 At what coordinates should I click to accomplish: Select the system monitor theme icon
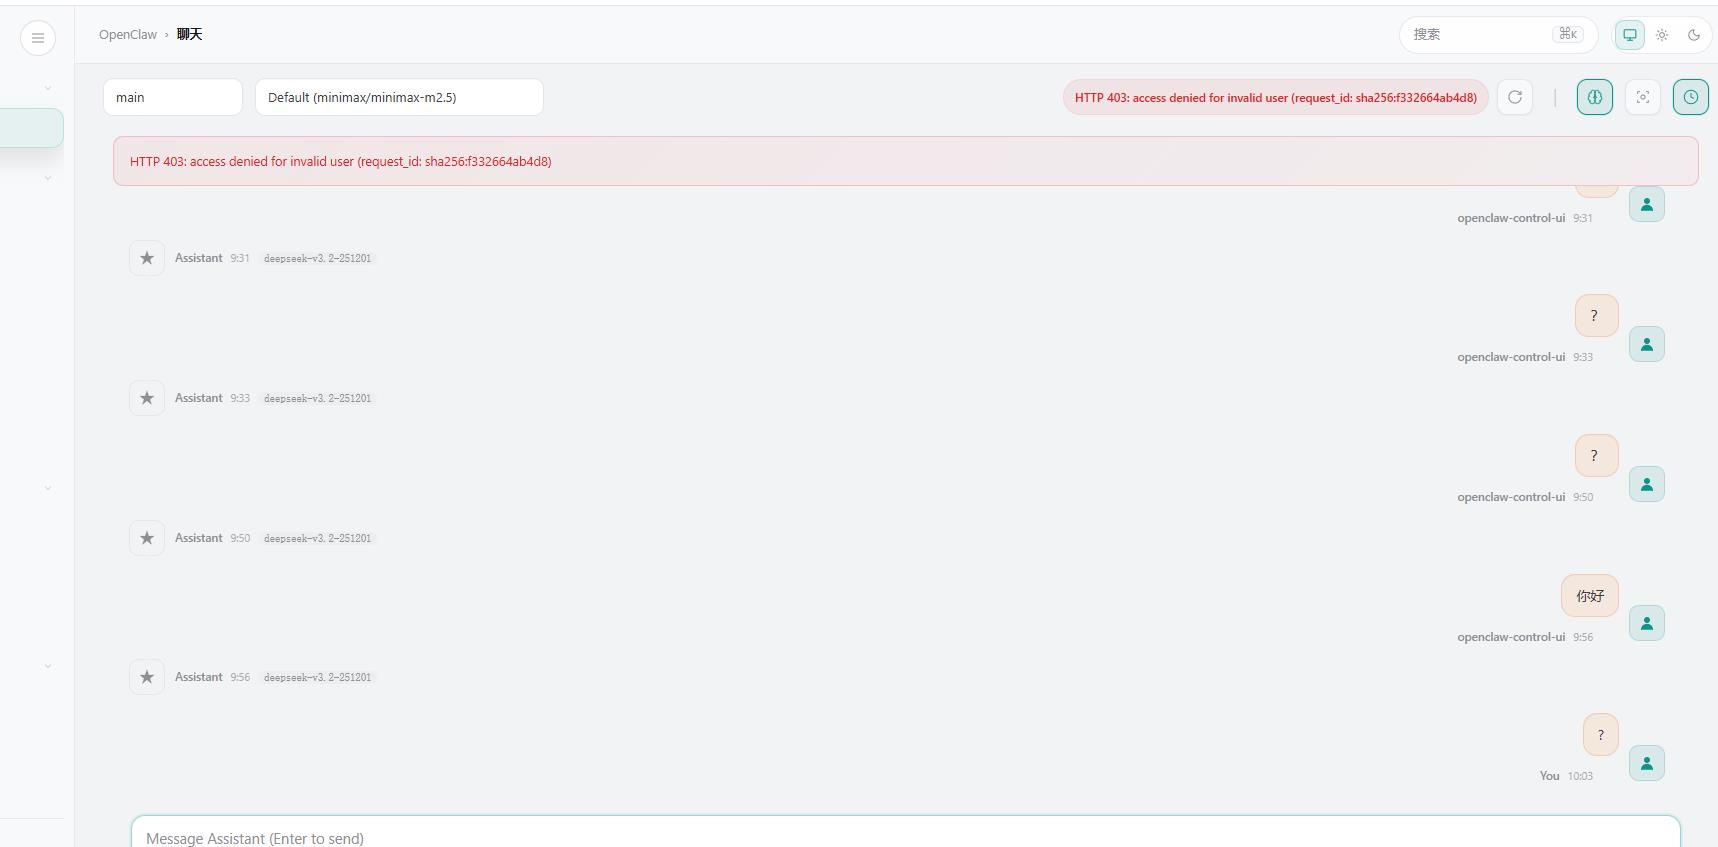coord(1630,35)
